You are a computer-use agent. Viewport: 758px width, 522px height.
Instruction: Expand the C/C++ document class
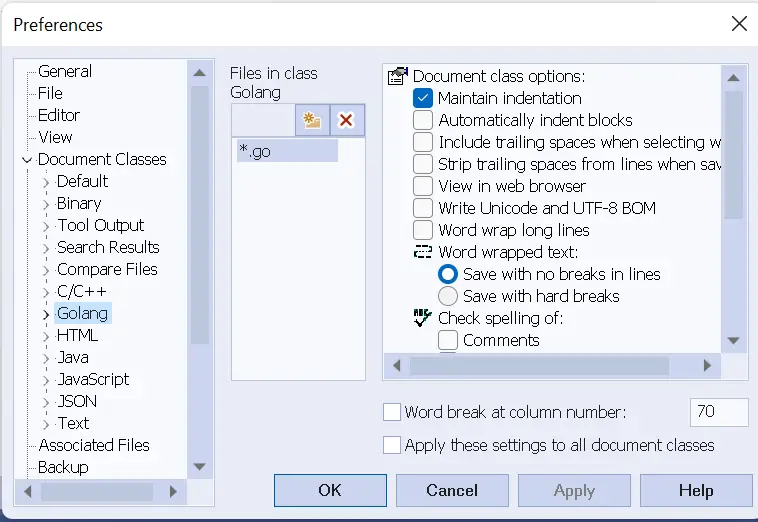46,292
